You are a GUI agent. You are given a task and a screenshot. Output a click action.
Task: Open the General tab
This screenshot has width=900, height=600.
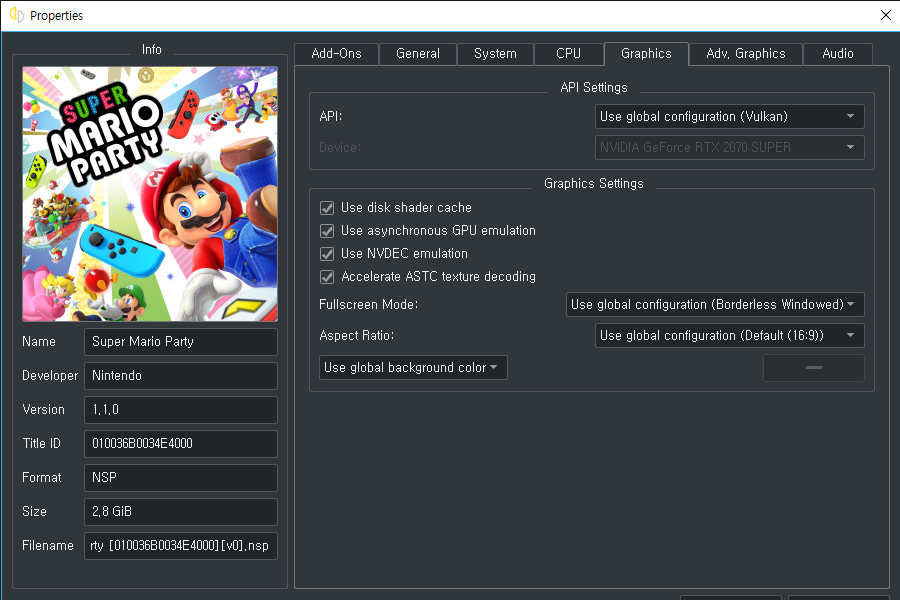(418, 54)
